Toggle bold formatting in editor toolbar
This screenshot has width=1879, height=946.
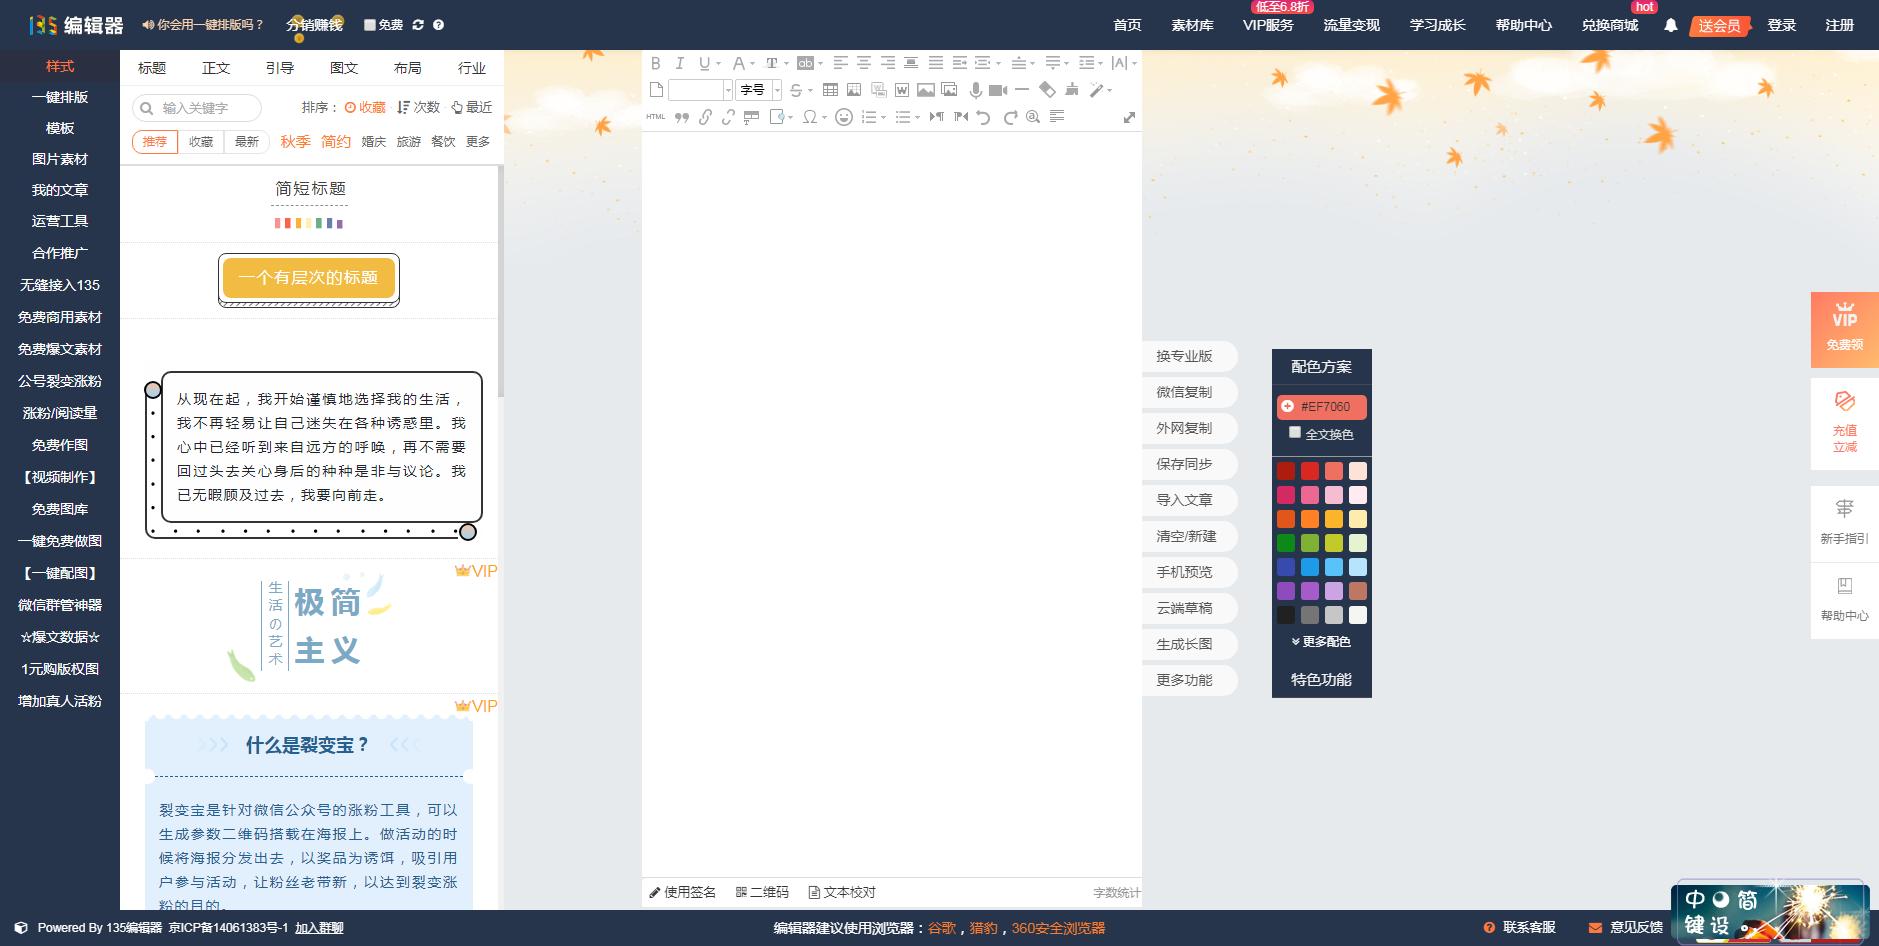point(656,63)
